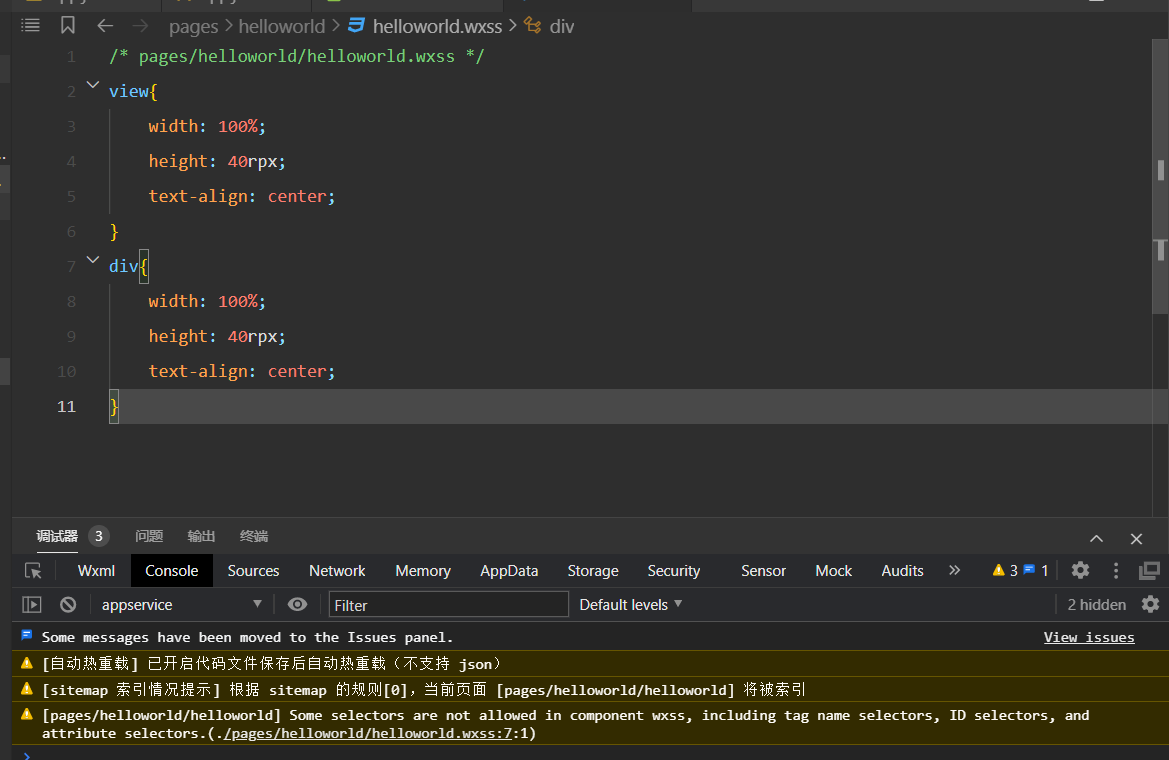Toggle the live expression eye icon

pyautogui.click(x=297, y=604)
